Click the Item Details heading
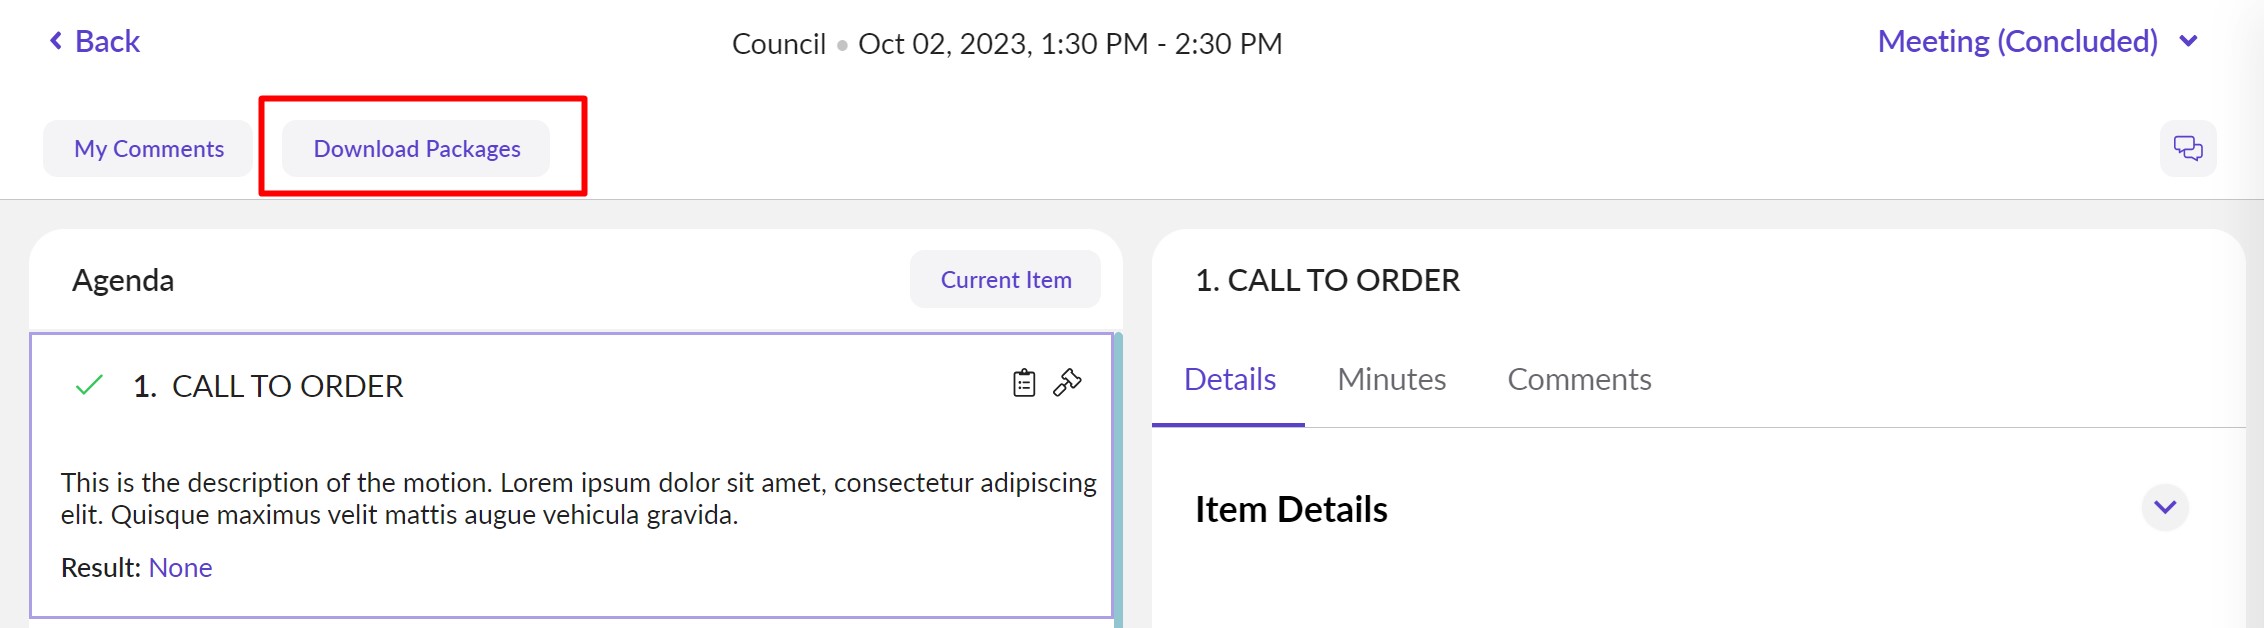Image resolution: width=2264 pixels, height=628 pixels. point(1291,510)
